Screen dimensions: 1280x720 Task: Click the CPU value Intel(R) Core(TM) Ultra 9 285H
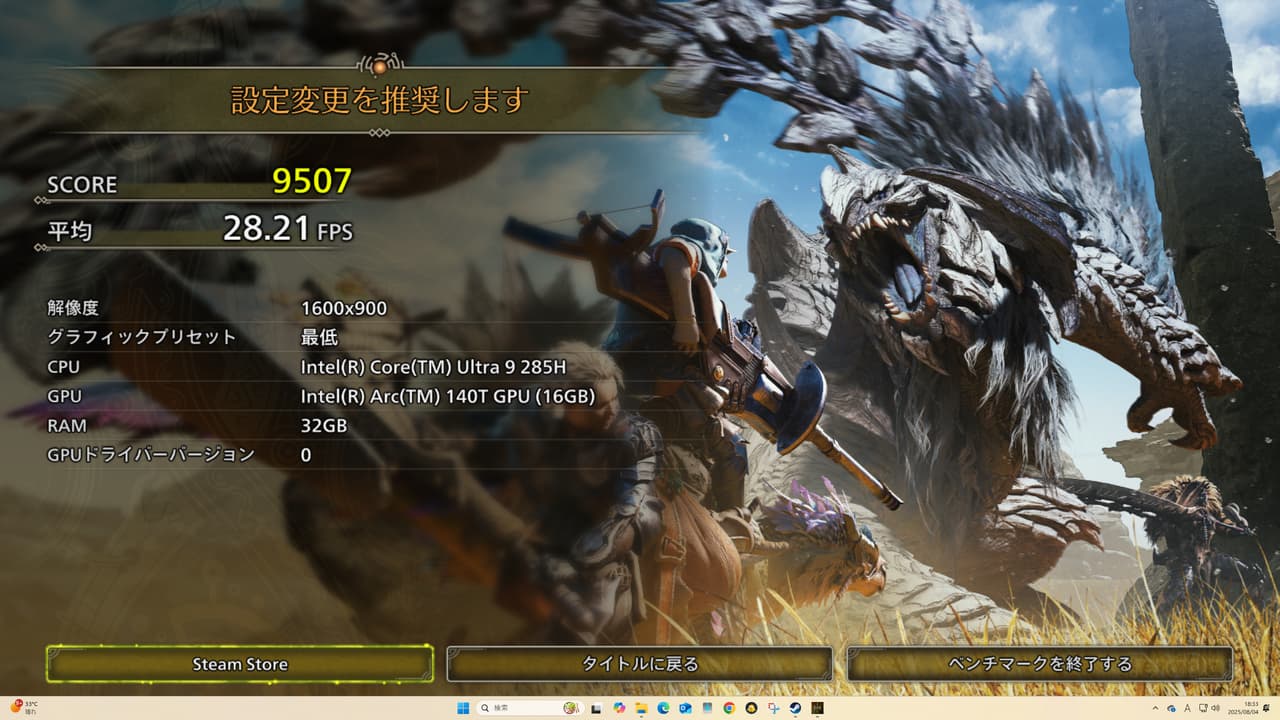point(433,367)
